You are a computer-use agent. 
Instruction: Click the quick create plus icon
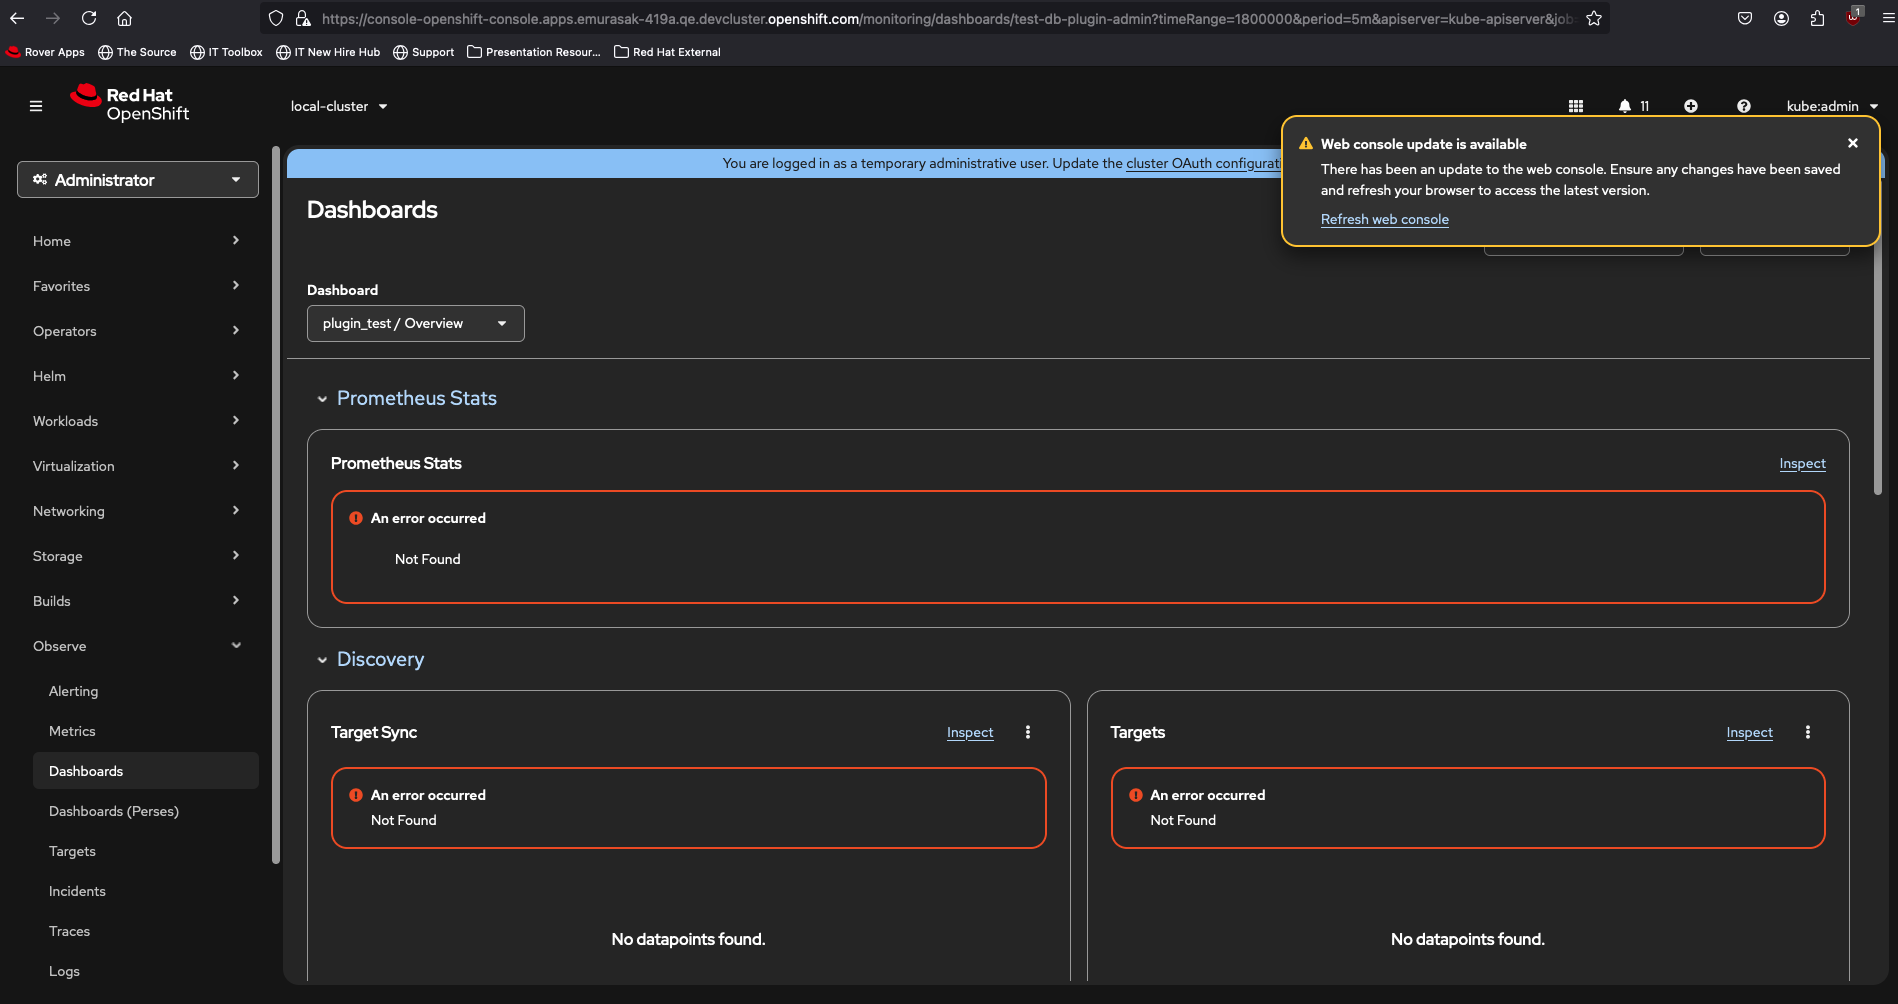[1691, 106]
